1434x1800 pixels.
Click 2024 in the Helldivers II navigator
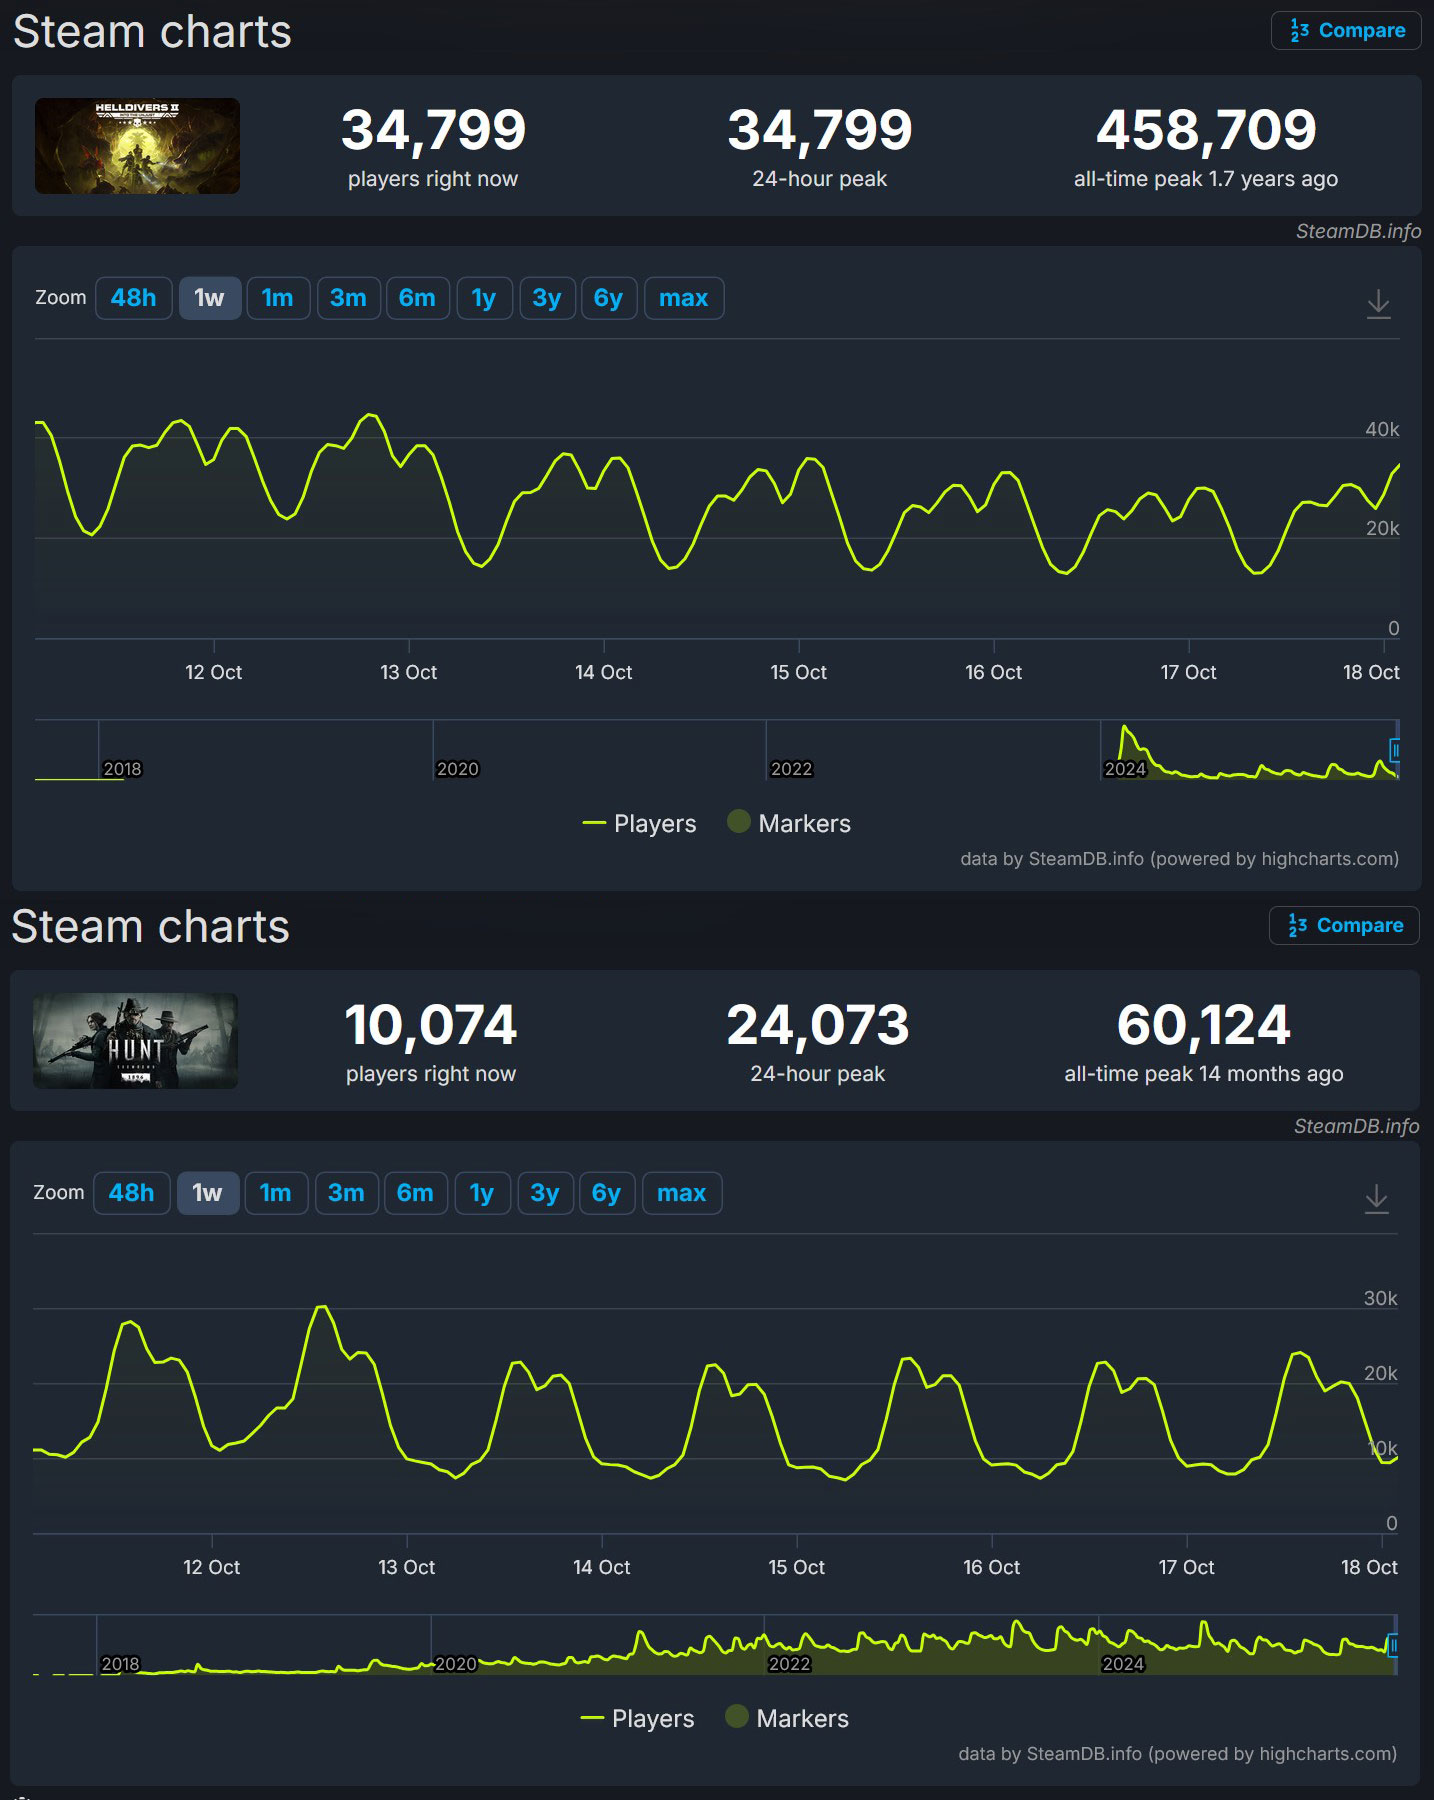1125,769
